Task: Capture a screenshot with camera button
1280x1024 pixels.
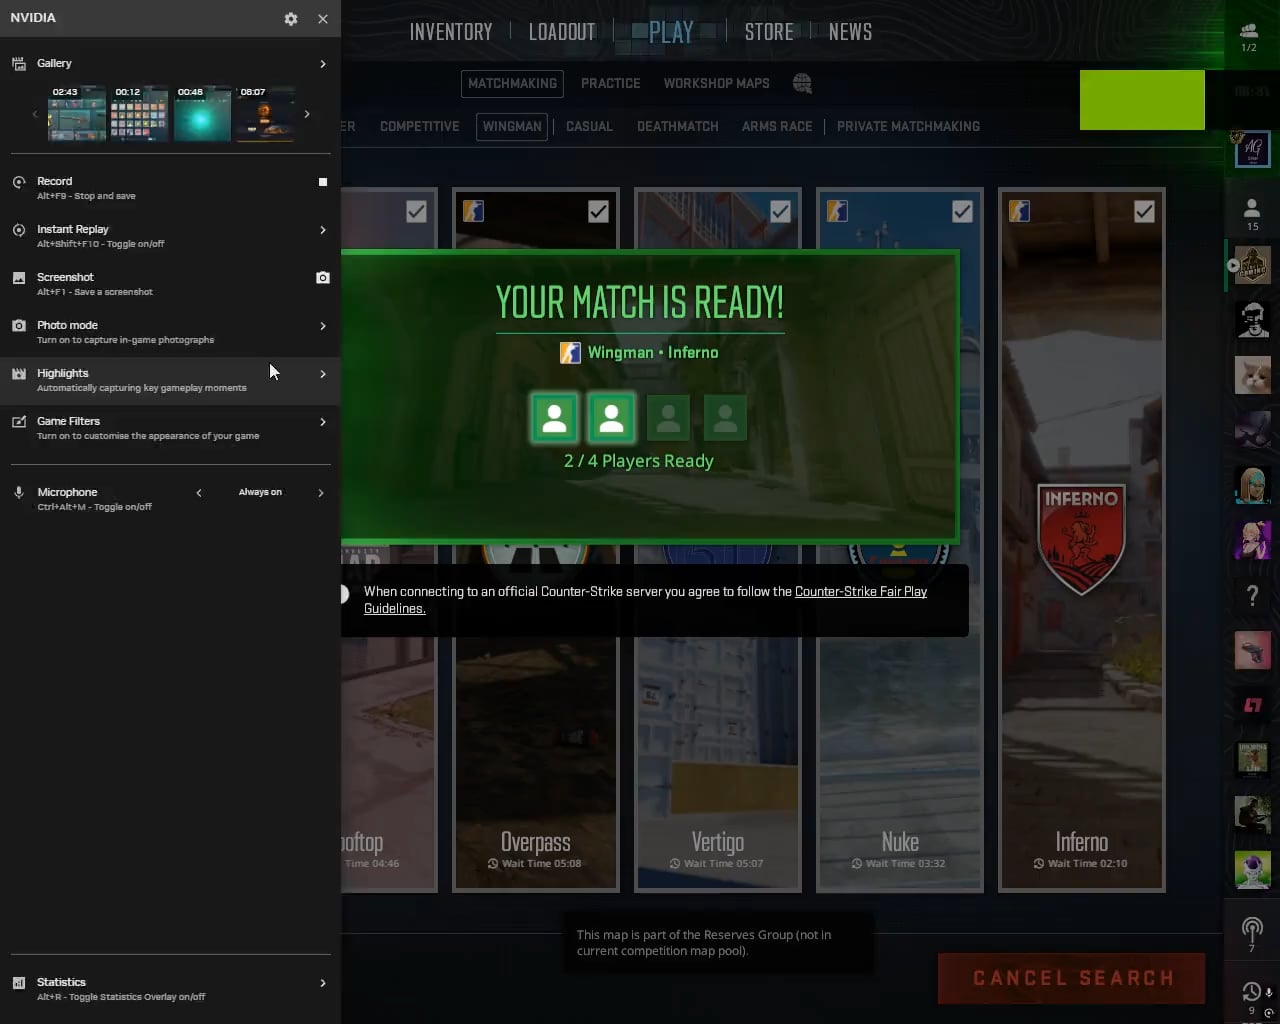Action: (x=323, y=278)
